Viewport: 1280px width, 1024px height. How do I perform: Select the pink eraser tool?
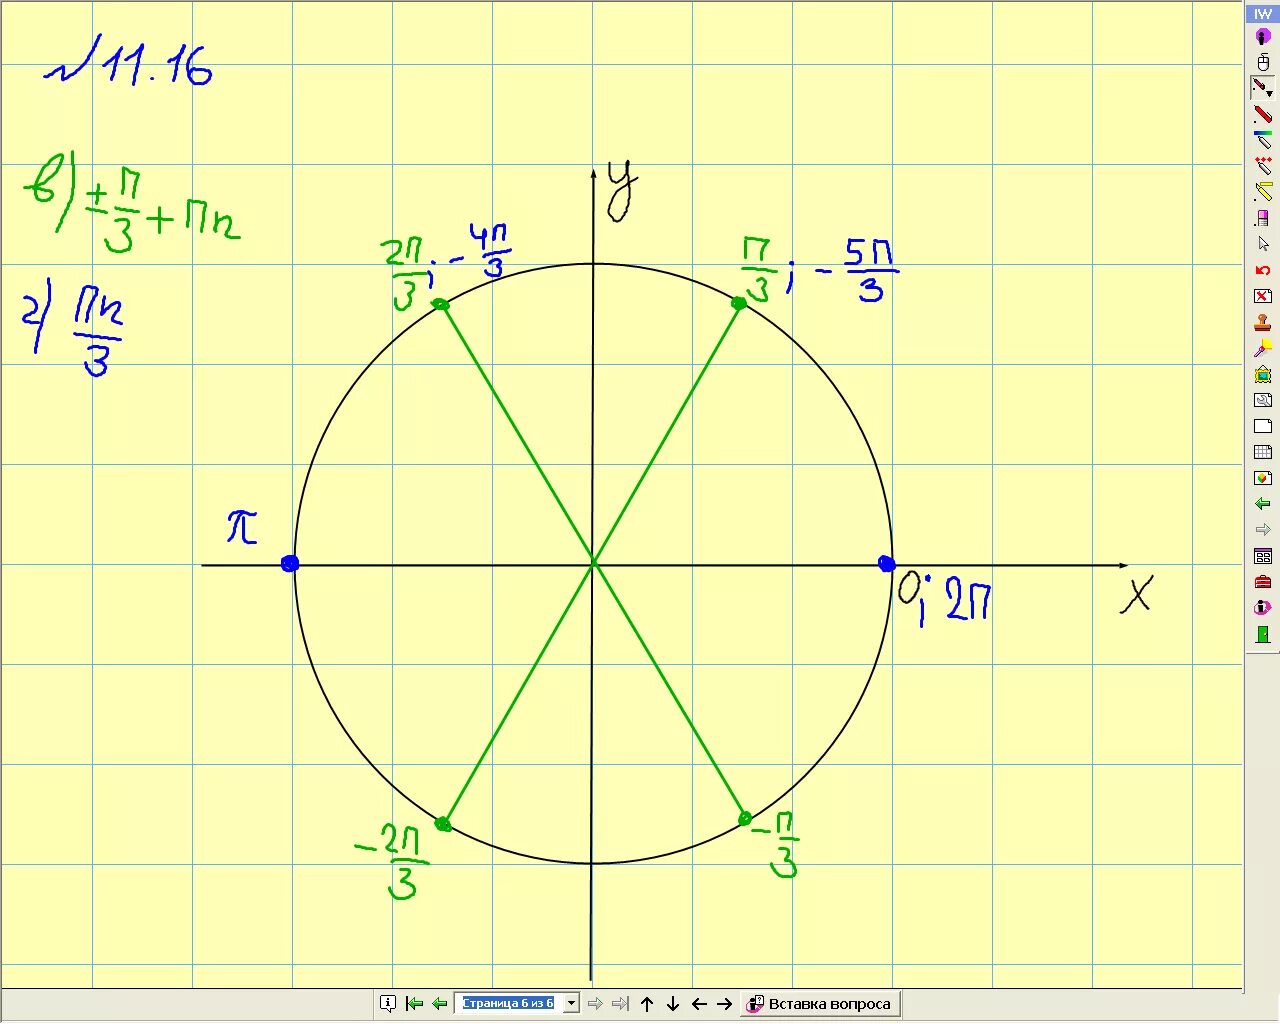(x=1263, y=218)
